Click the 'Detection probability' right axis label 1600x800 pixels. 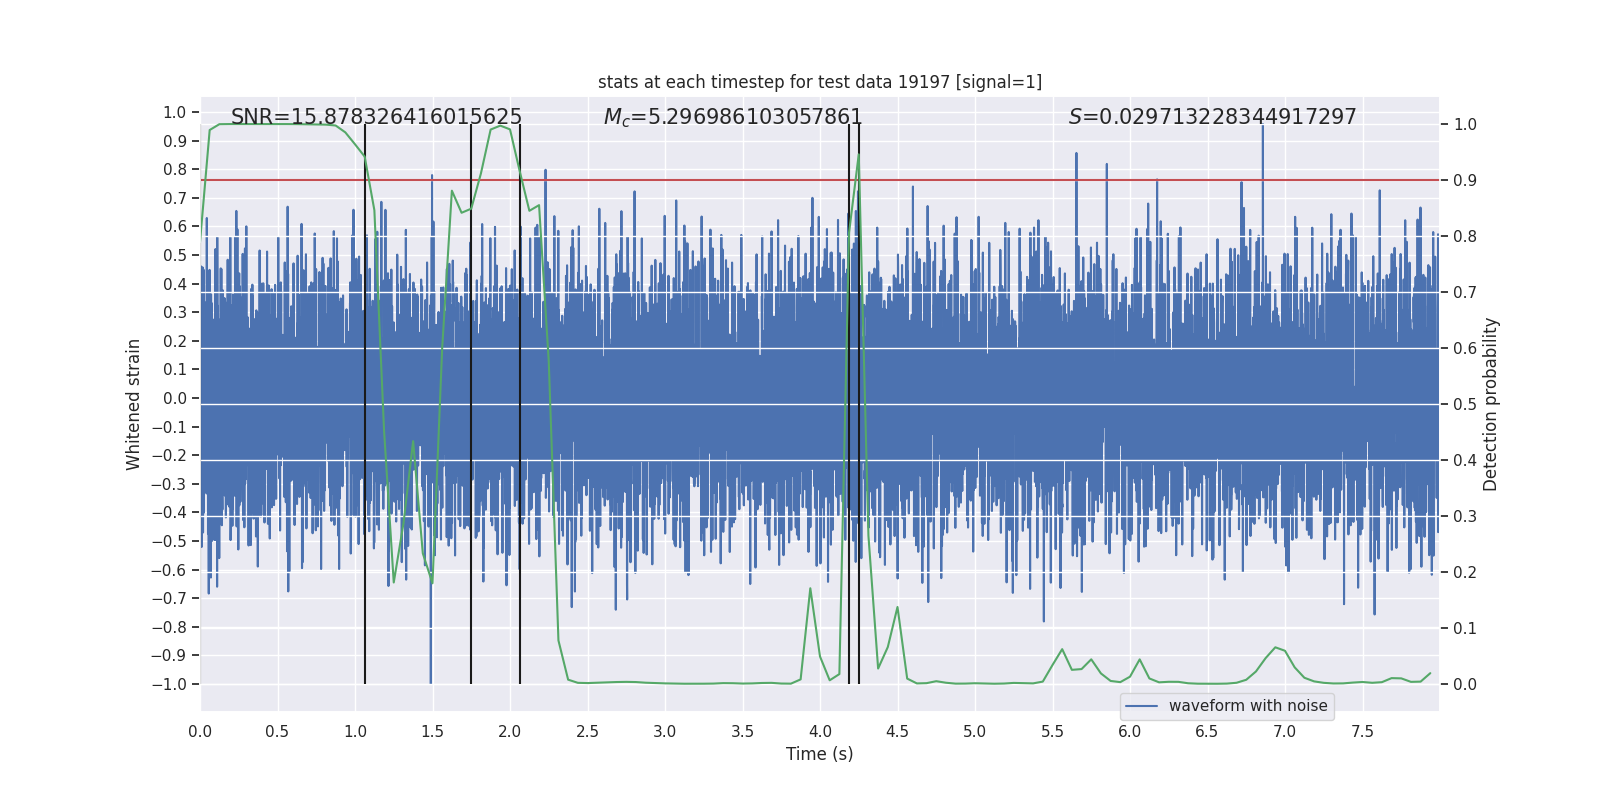(1491, 404)
